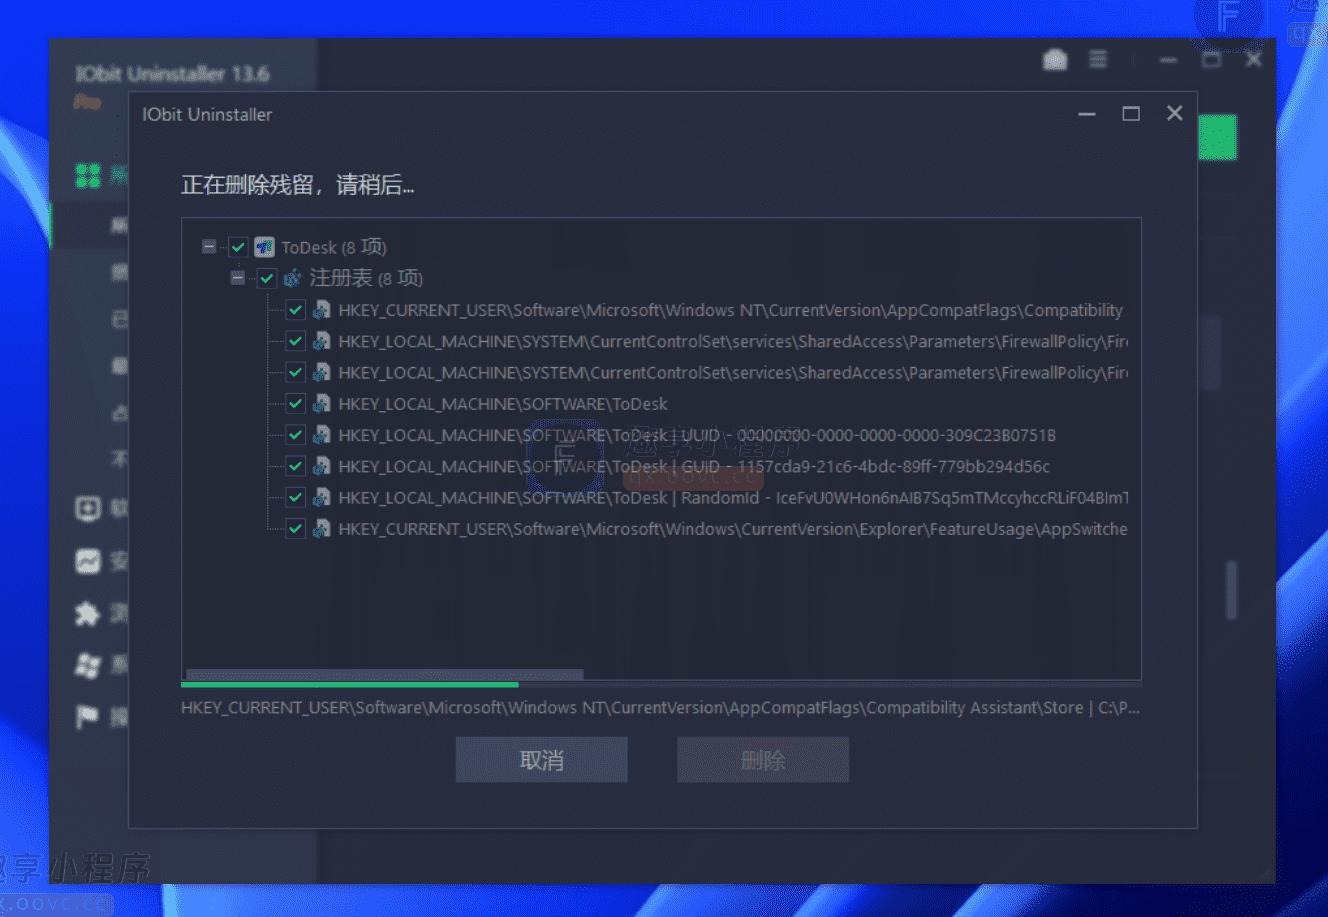This screenshot has width=1328, height=917.
Task: Toggle checkbox for ToDesk RandomId entry
Action: tap(296, 497)
